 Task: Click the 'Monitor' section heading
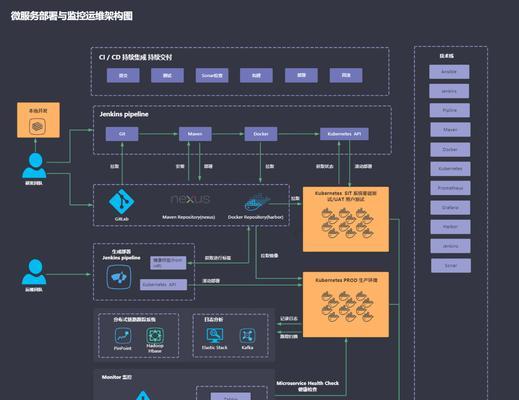click(x=117, y=377)
